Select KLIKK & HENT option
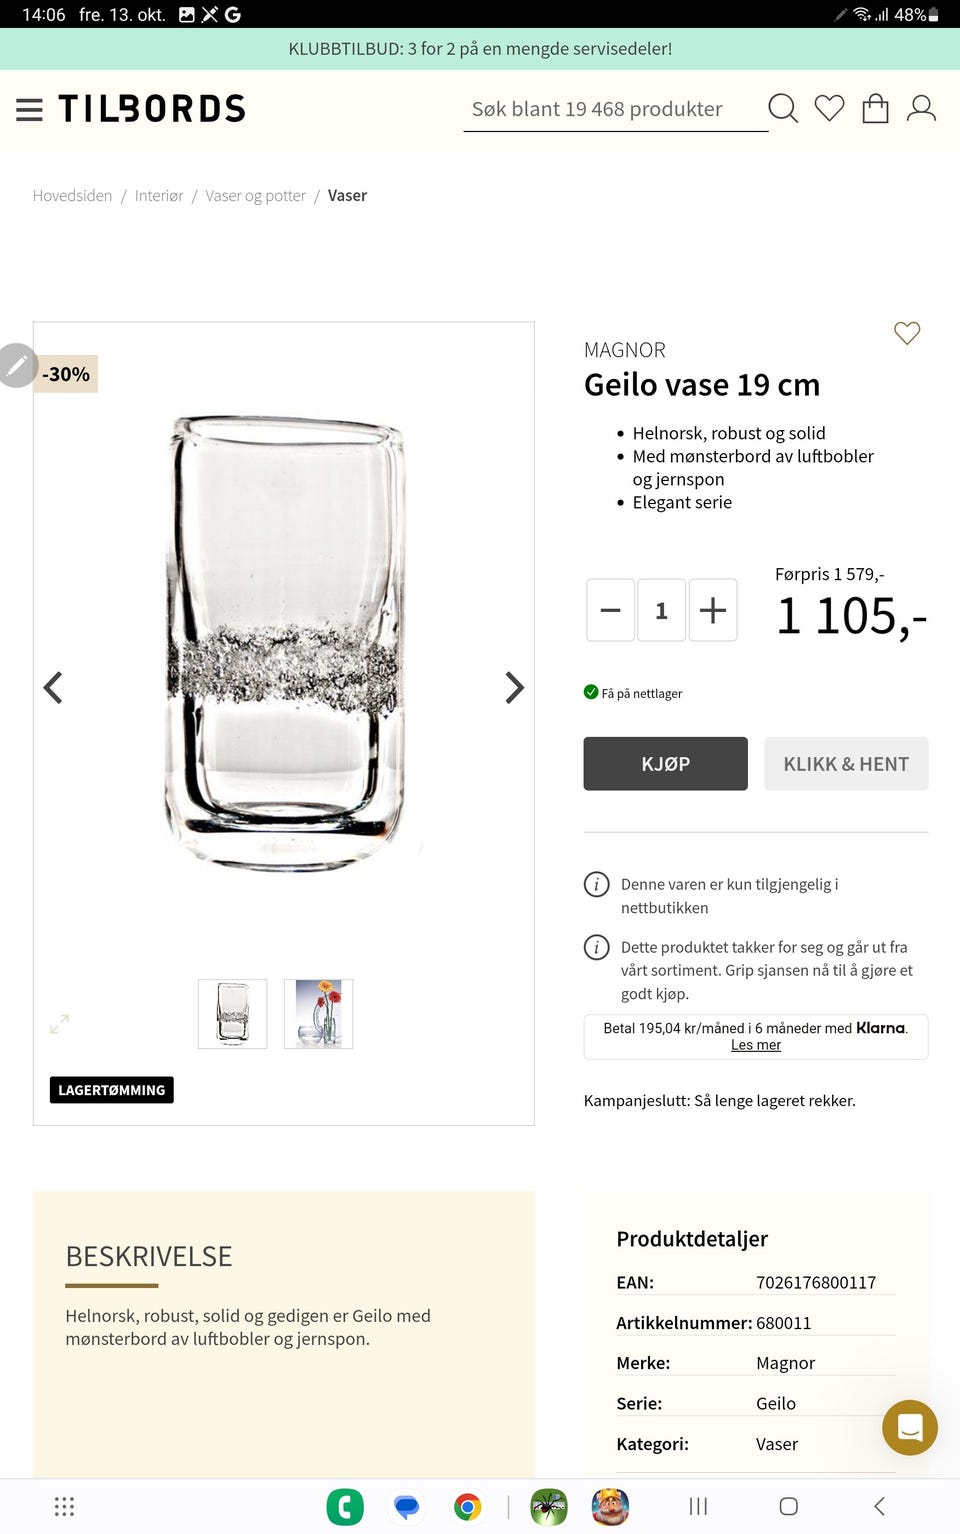 (x=846, y=763)
